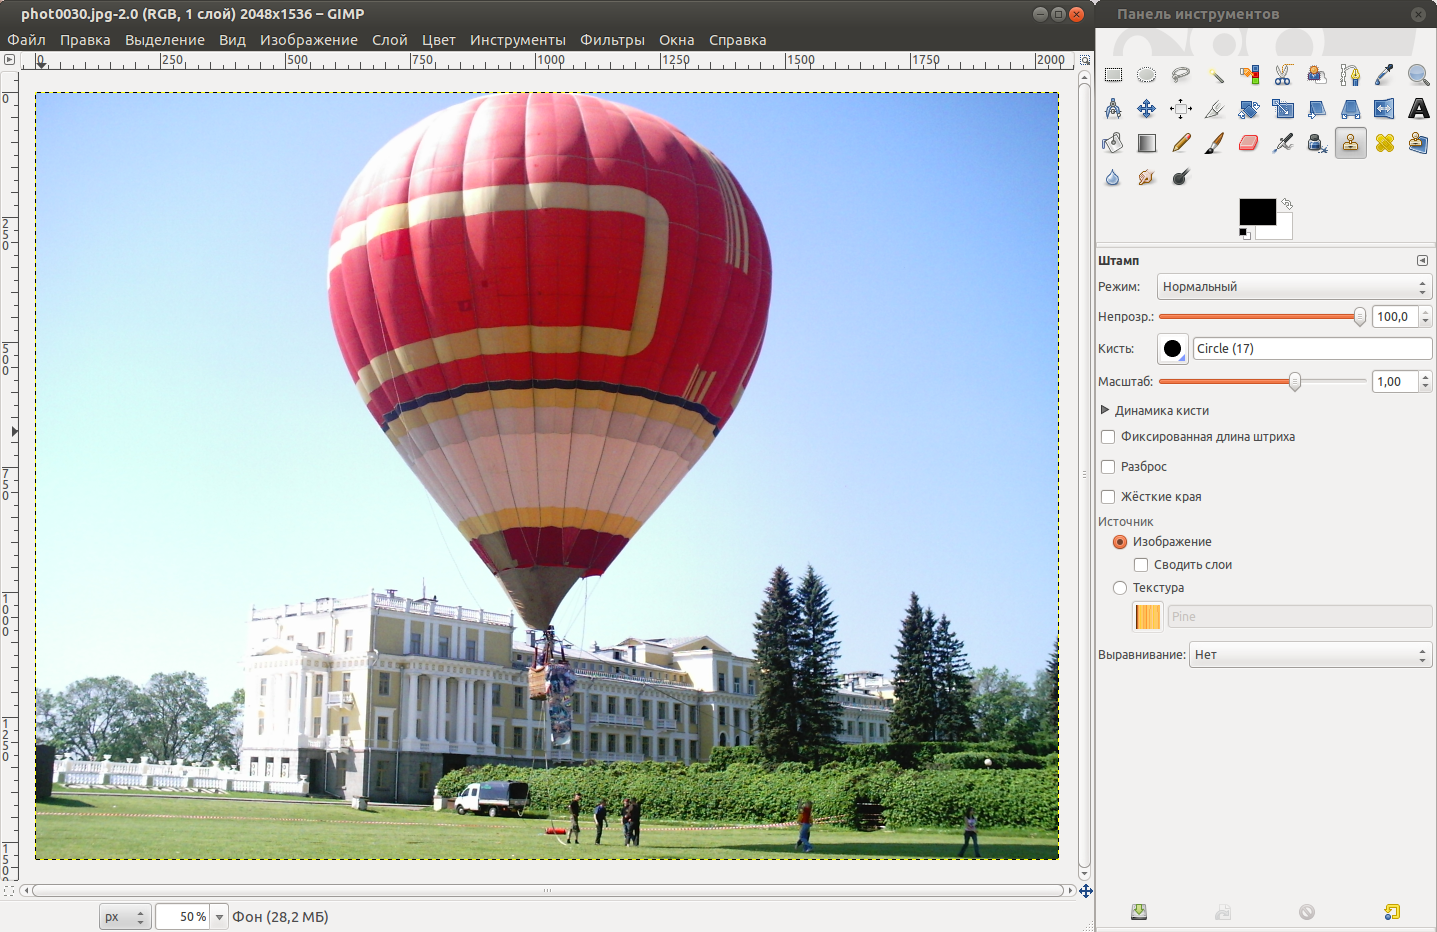Click reset tool options button at bottom

click(x=1392, y=912)
